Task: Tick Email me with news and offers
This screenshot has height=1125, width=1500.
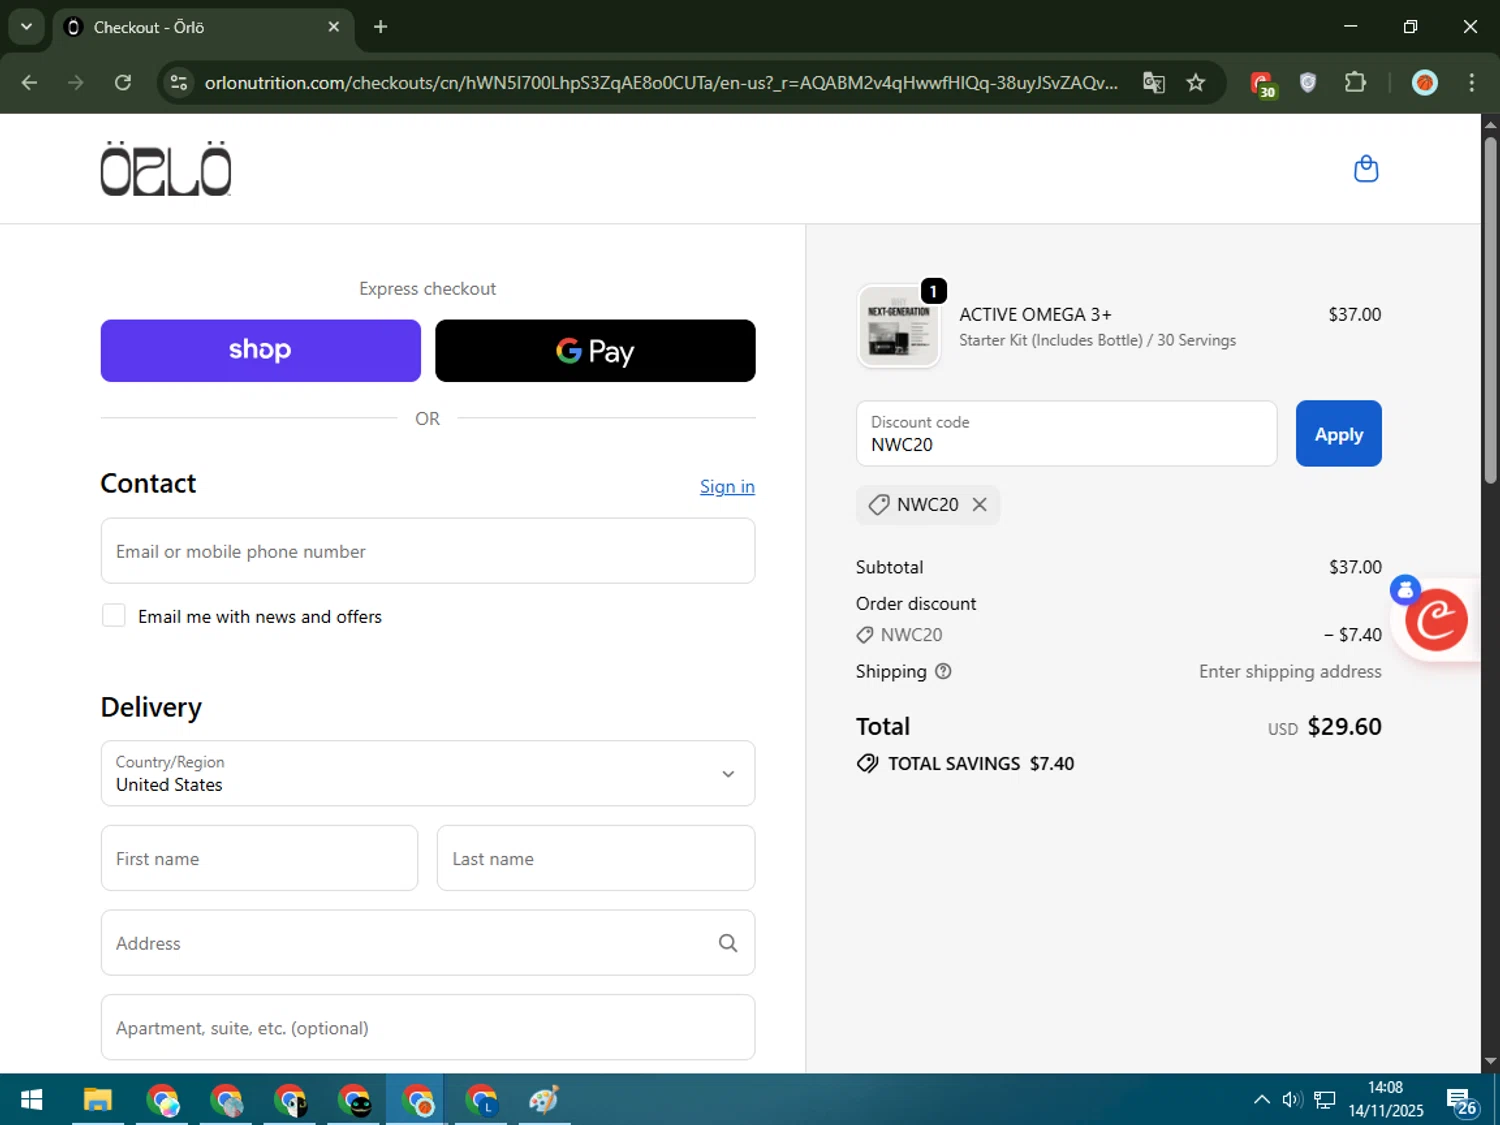Action: point(114,616)
